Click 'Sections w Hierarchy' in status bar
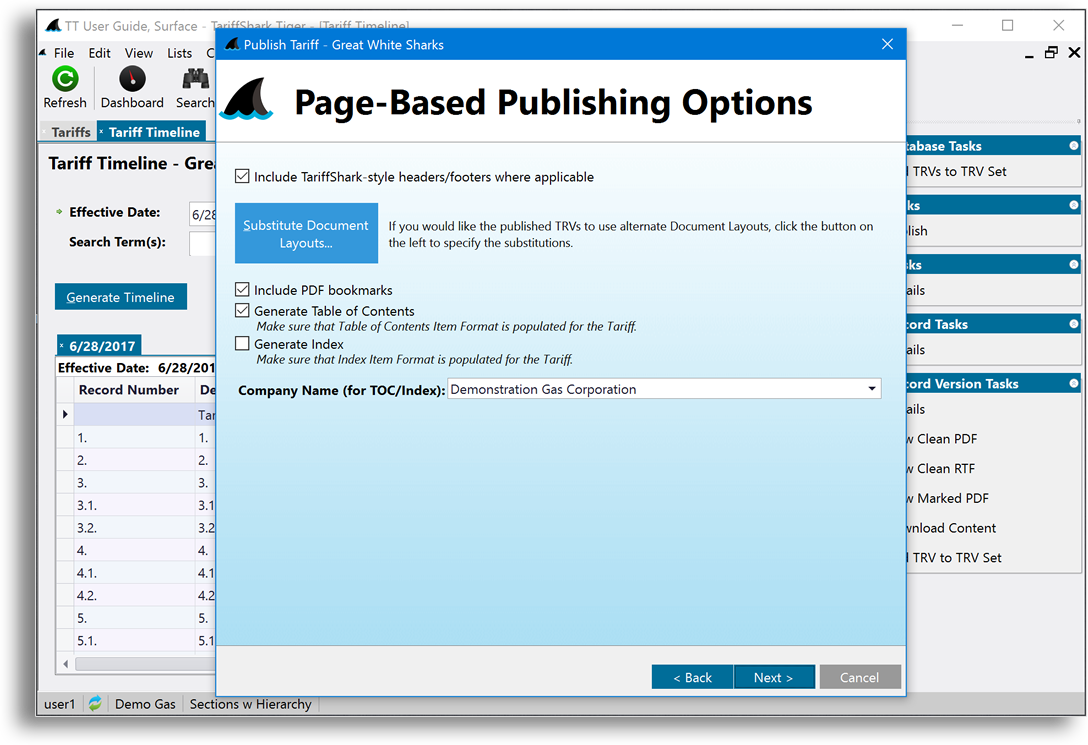The width and height of the screenshot is (1088, 745). (x=250, y=704)
